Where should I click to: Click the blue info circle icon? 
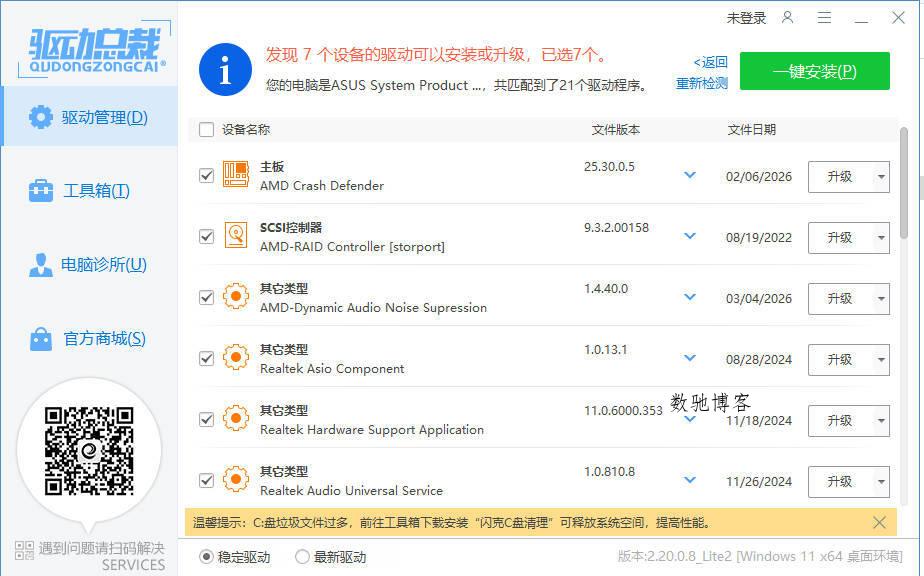(x=225, y=70)
